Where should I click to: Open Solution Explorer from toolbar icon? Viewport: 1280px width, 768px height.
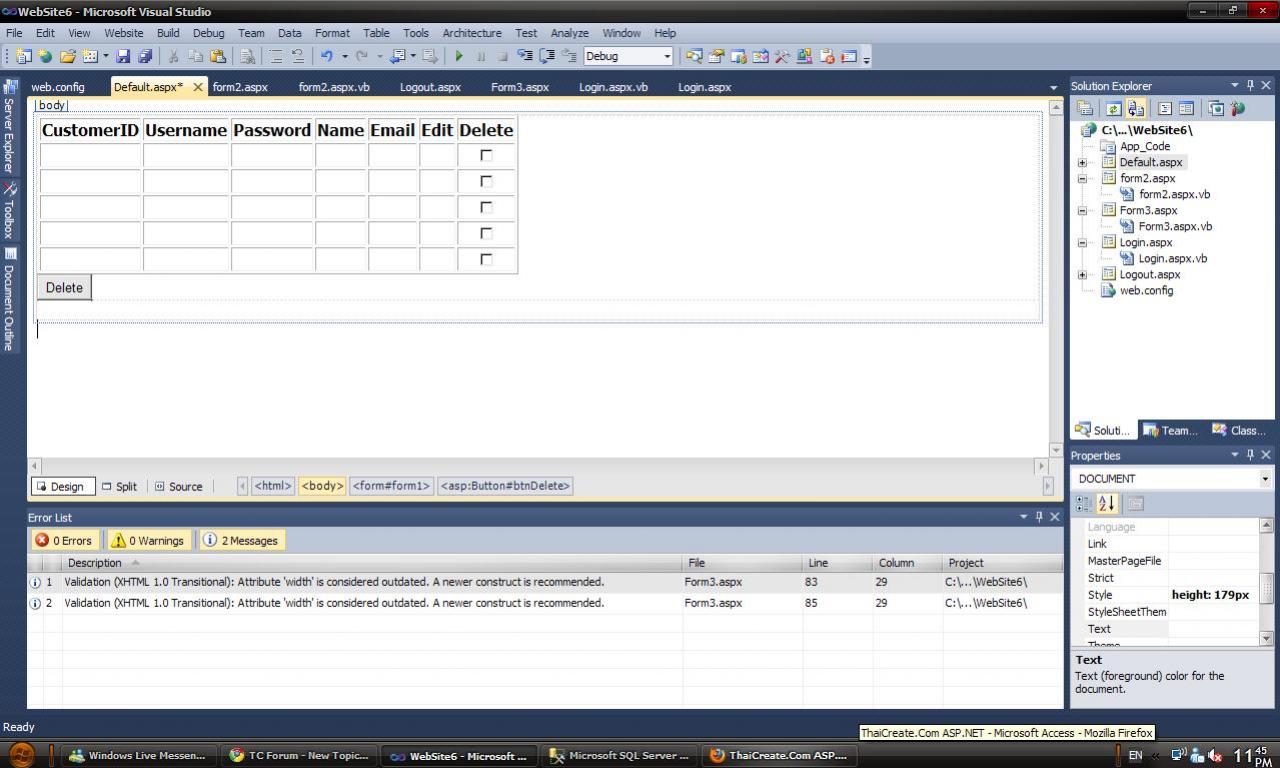point(693,57)
